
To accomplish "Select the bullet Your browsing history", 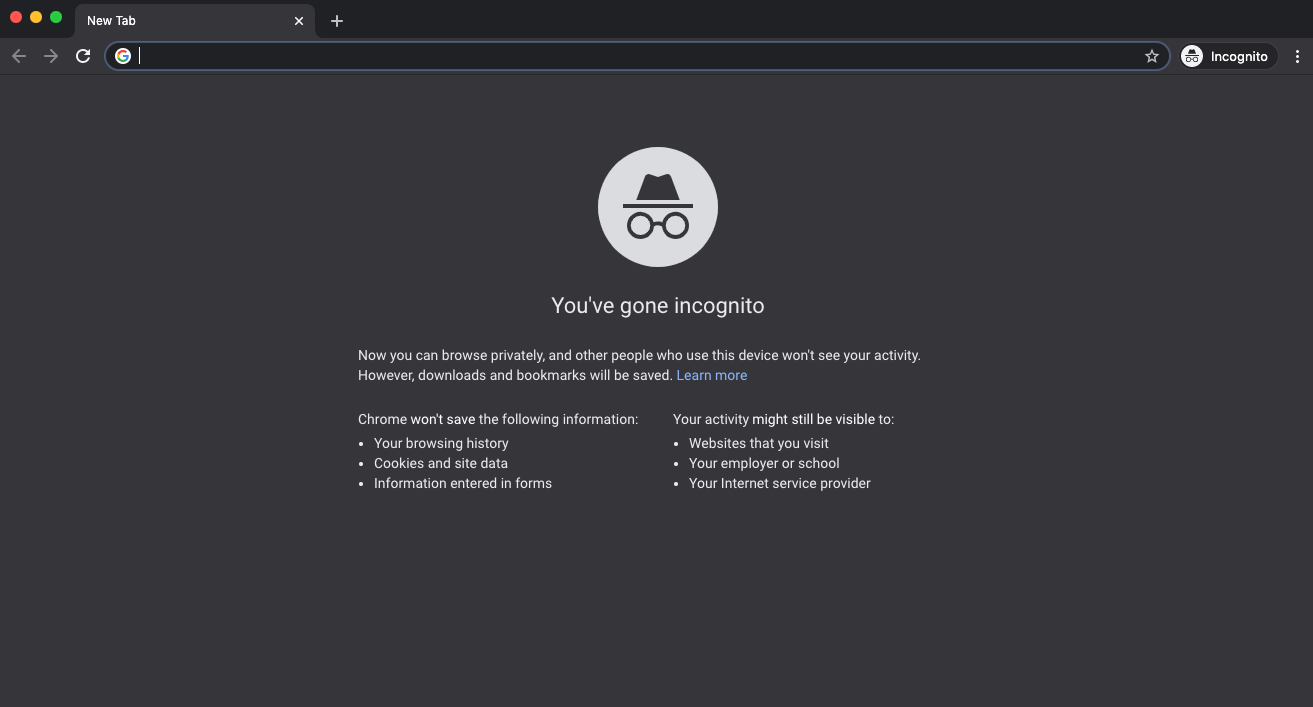I will tap(440, 443).
